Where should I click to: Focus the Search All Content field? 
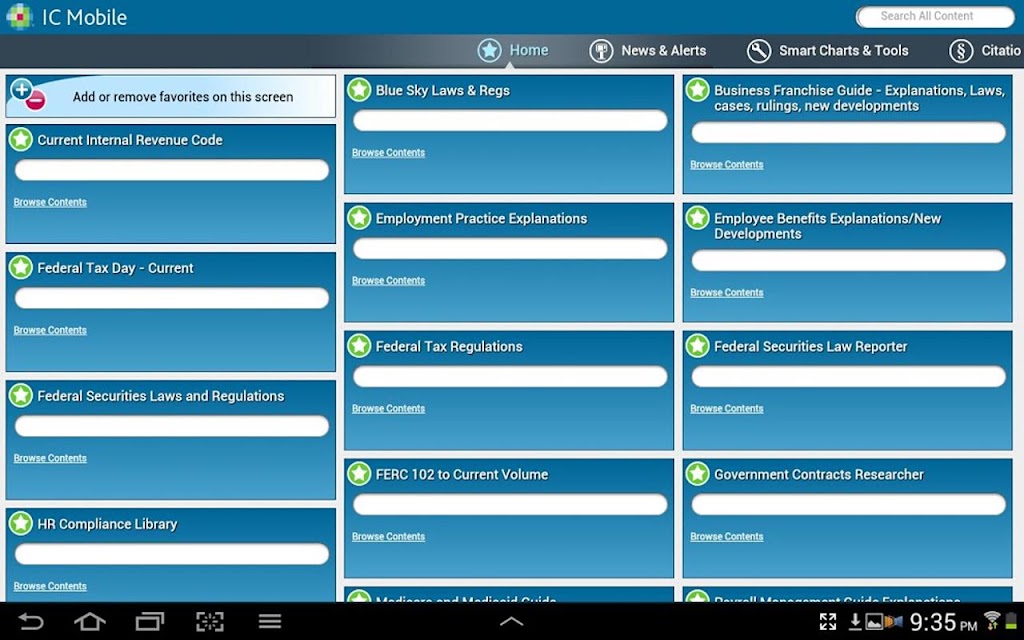pos(935,16)
